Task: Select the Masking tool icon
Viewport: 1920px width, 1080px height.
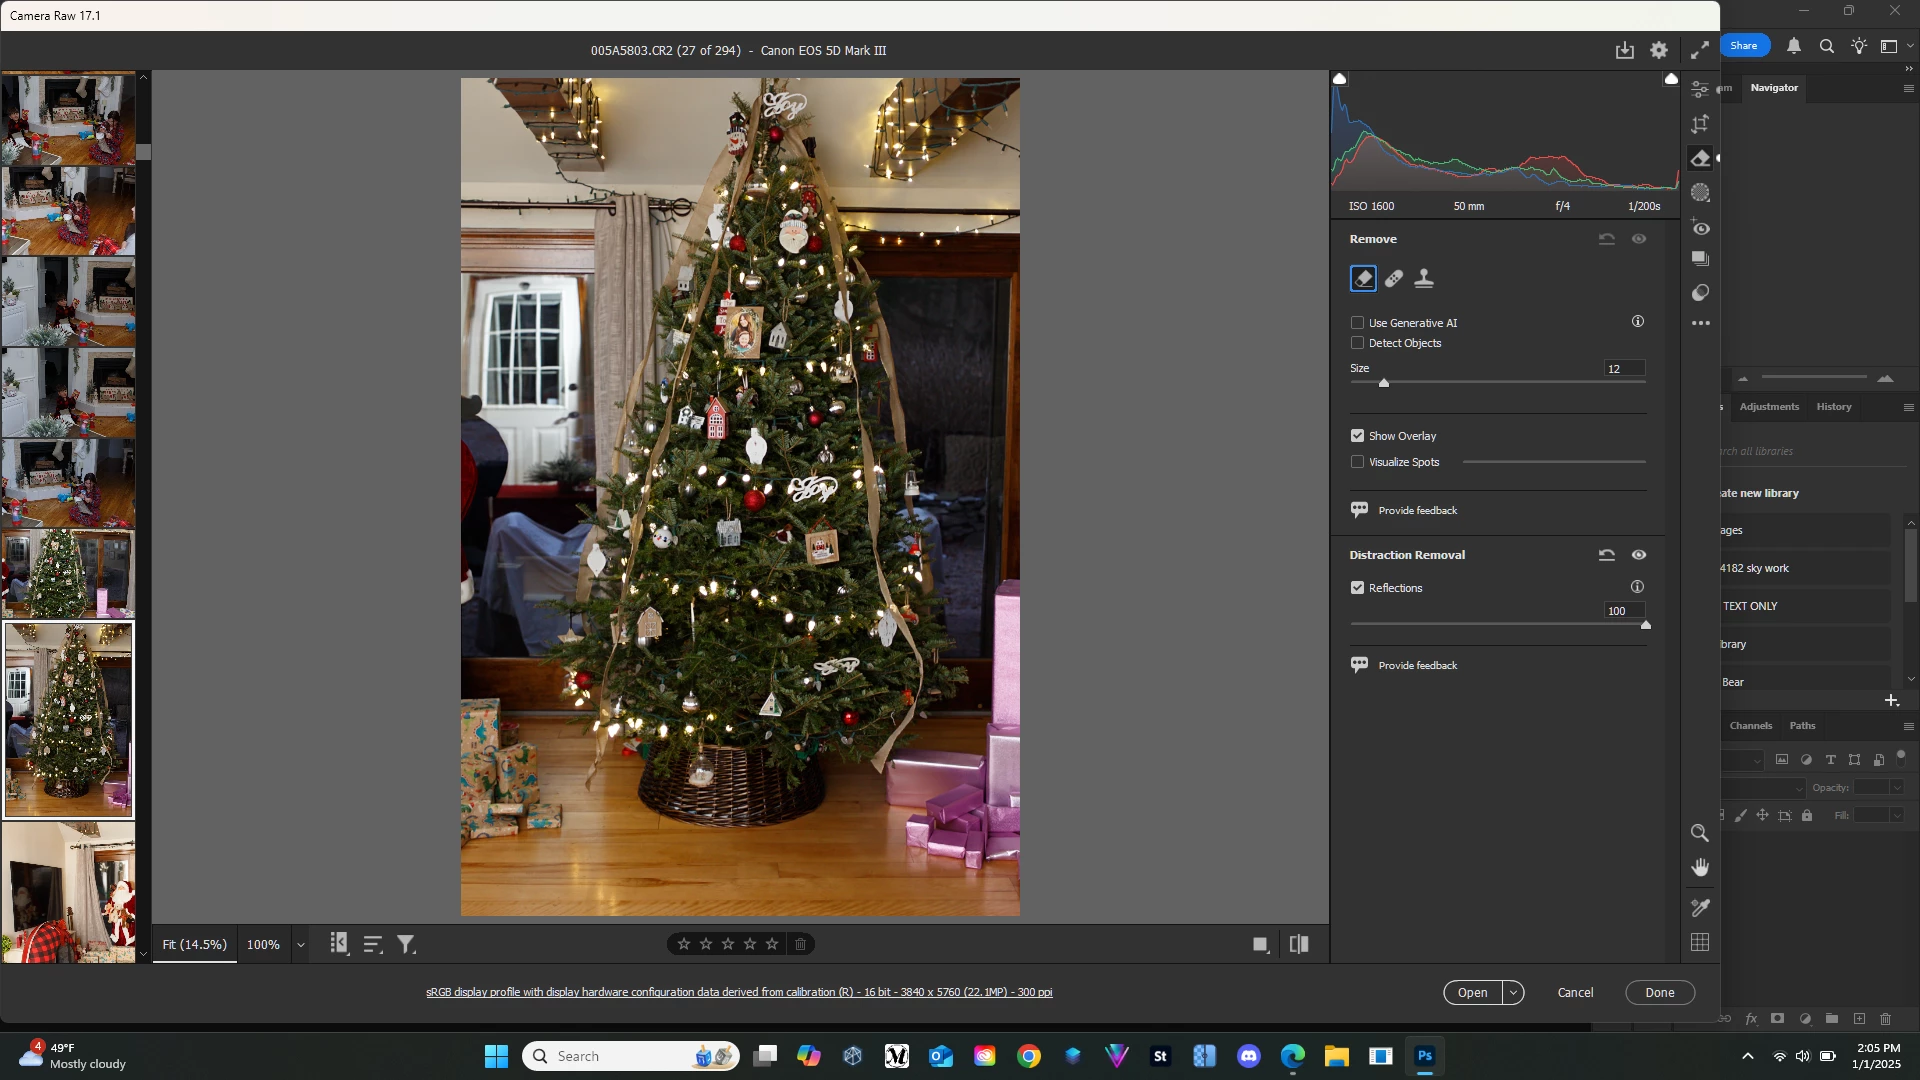Action: click(x=1700, y=193)
